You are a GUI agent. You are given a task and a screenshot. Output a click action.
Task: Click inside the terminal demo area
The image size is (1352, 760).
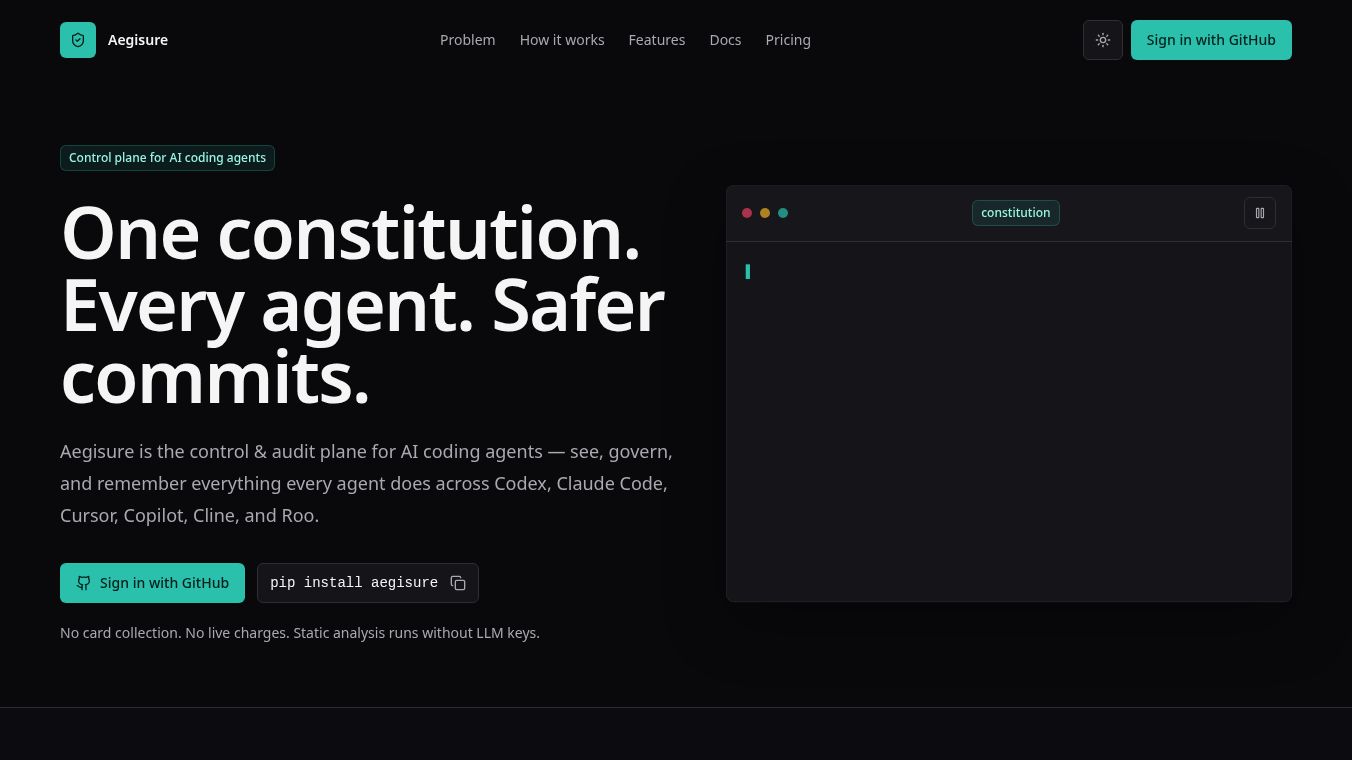tap(1009, 421)
